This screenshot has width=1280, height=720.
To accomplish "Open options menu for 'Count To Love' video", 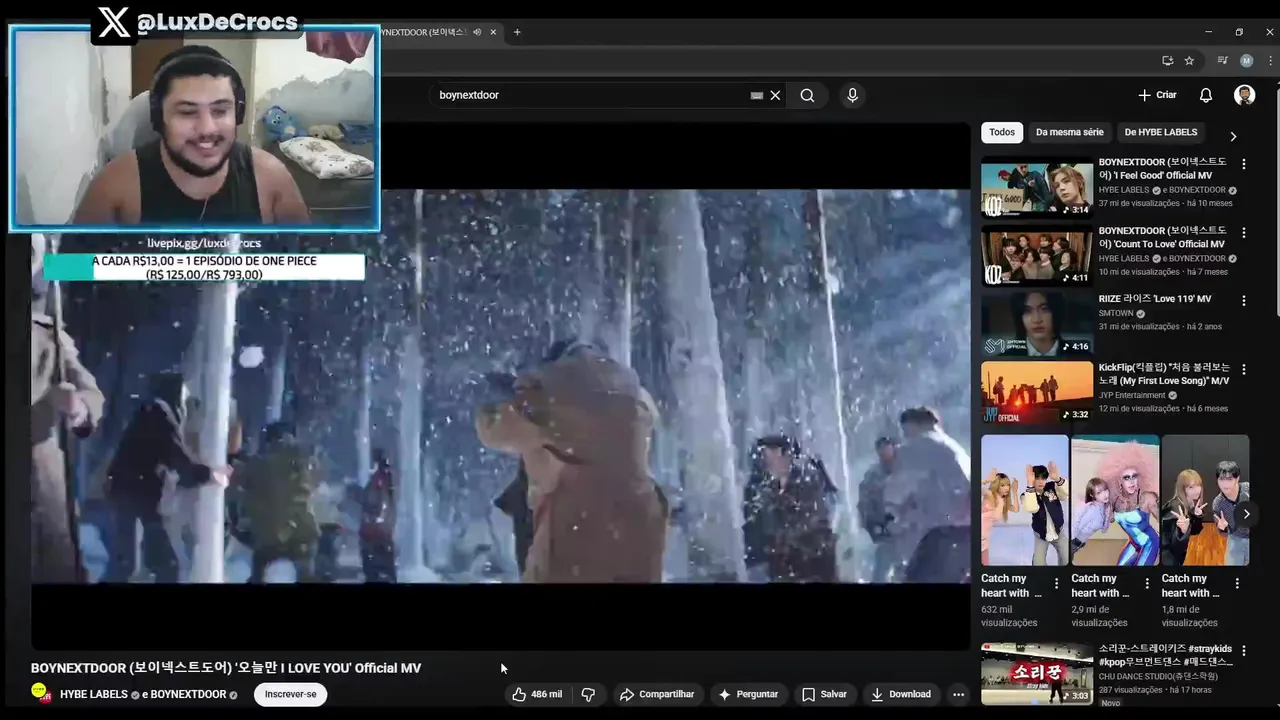I will coord(1244,232).
